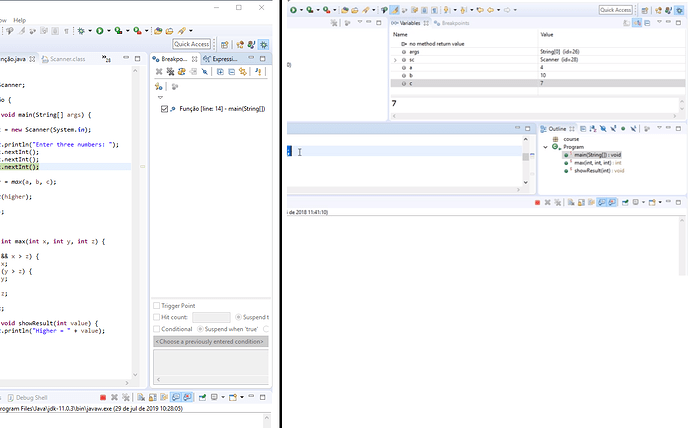690x428 pixels.
Task: Click the green Run button in left toolbar
Action: click(100, 31)
